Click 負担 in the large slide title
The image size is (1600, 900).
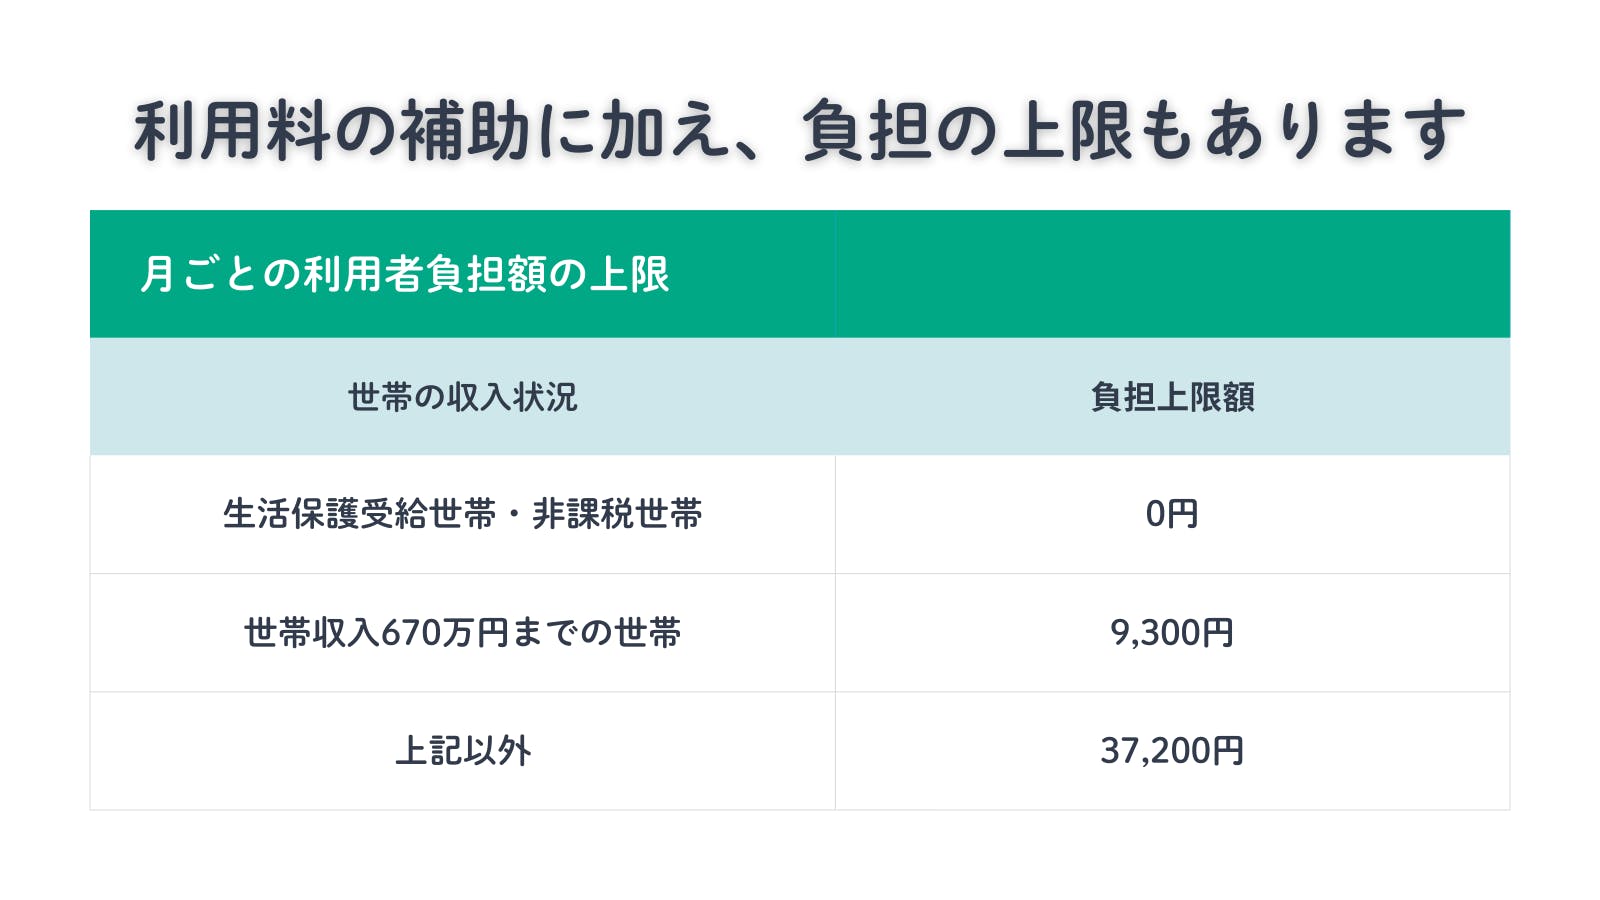point(867,131)
